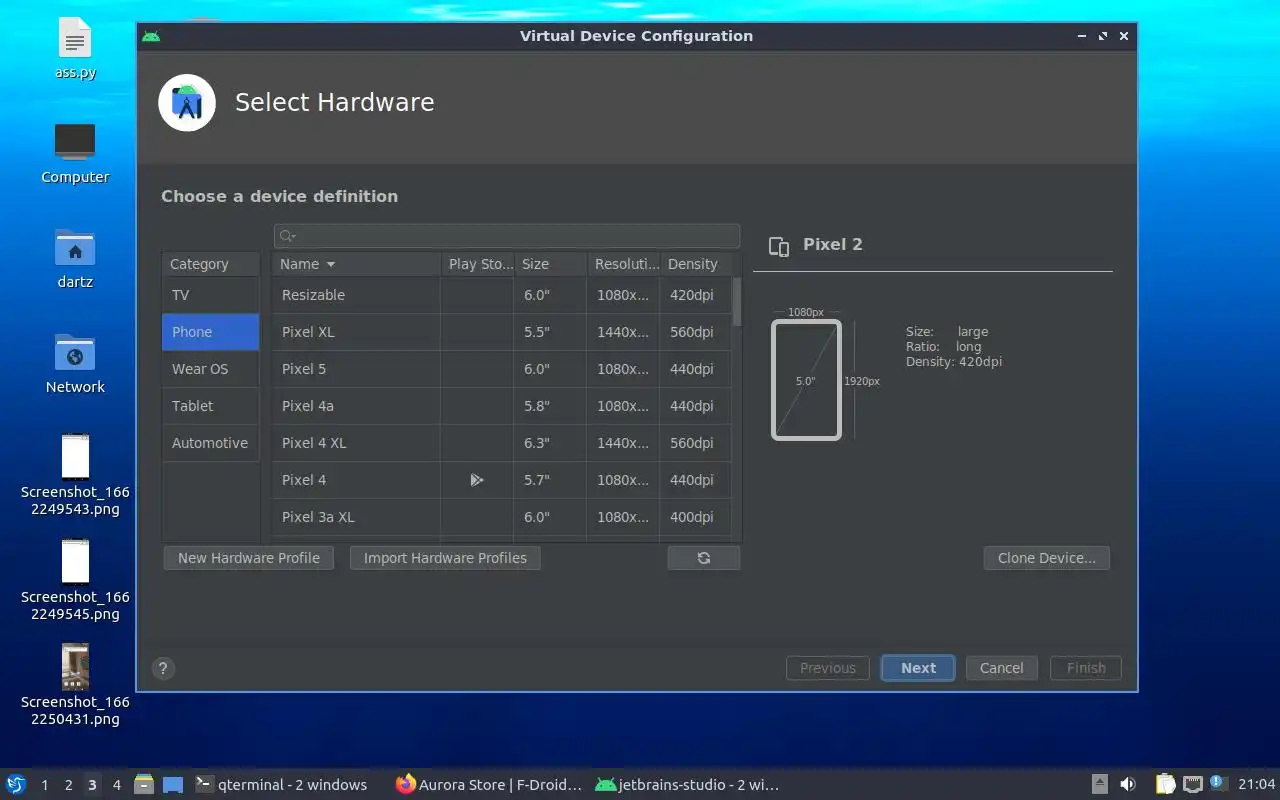The image size is (1280, 800).
Task: Click the Cancel button
Action: [1001, 668]
